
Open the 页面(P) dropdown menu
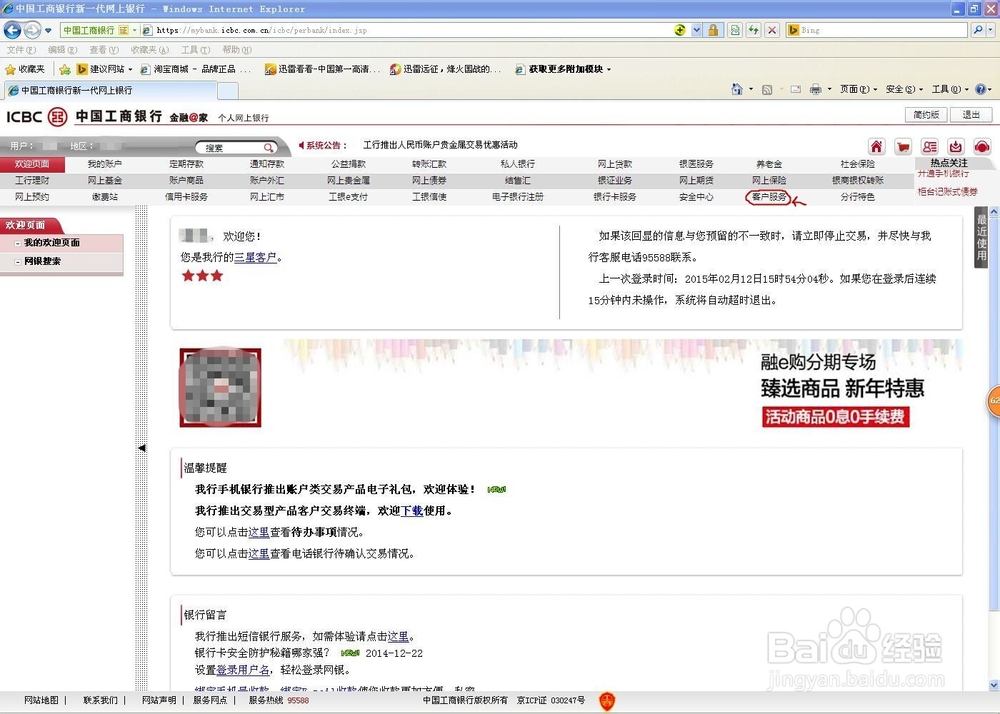point(858,89)
